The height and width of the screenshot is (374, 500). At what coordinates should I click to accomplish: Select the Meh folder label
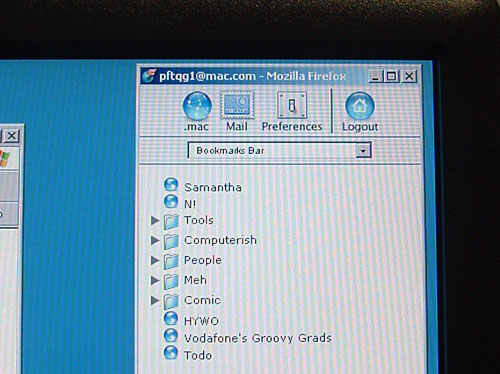[196, 280]
